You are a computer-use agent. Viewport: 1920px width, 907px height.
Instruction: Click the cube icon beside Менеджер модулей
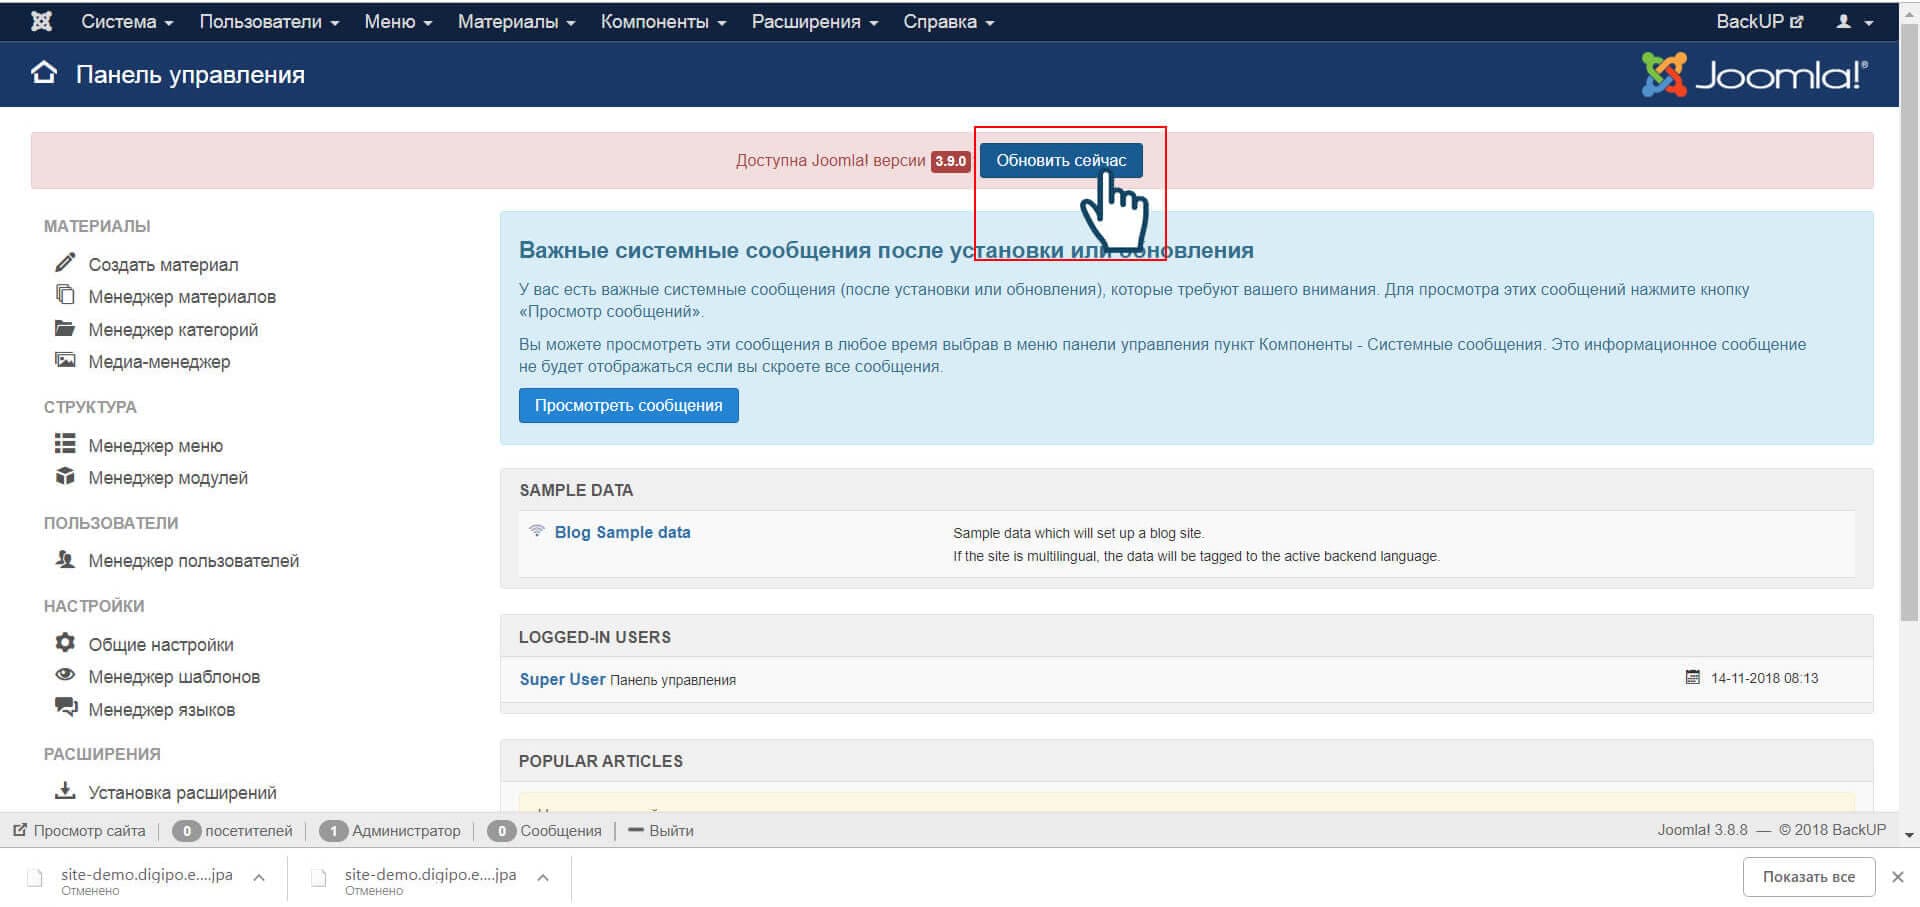tap(65, 476)
